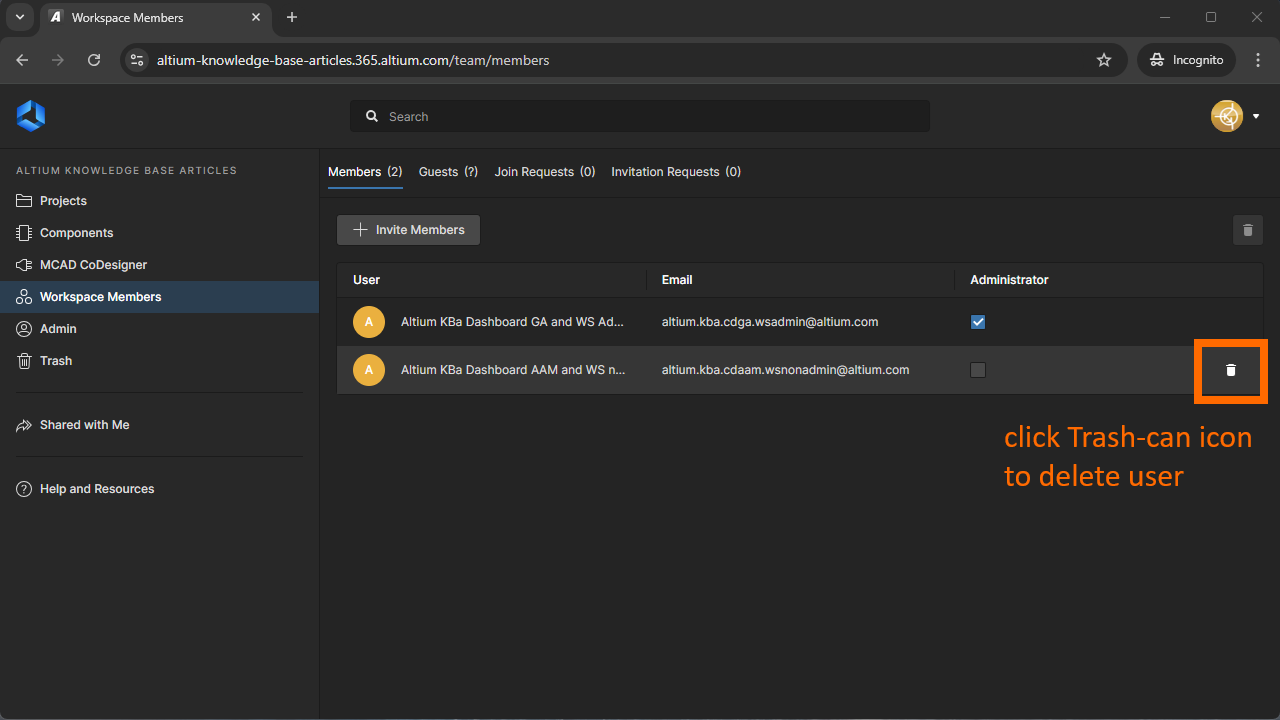Open Help and Resources

coord(96,489)
